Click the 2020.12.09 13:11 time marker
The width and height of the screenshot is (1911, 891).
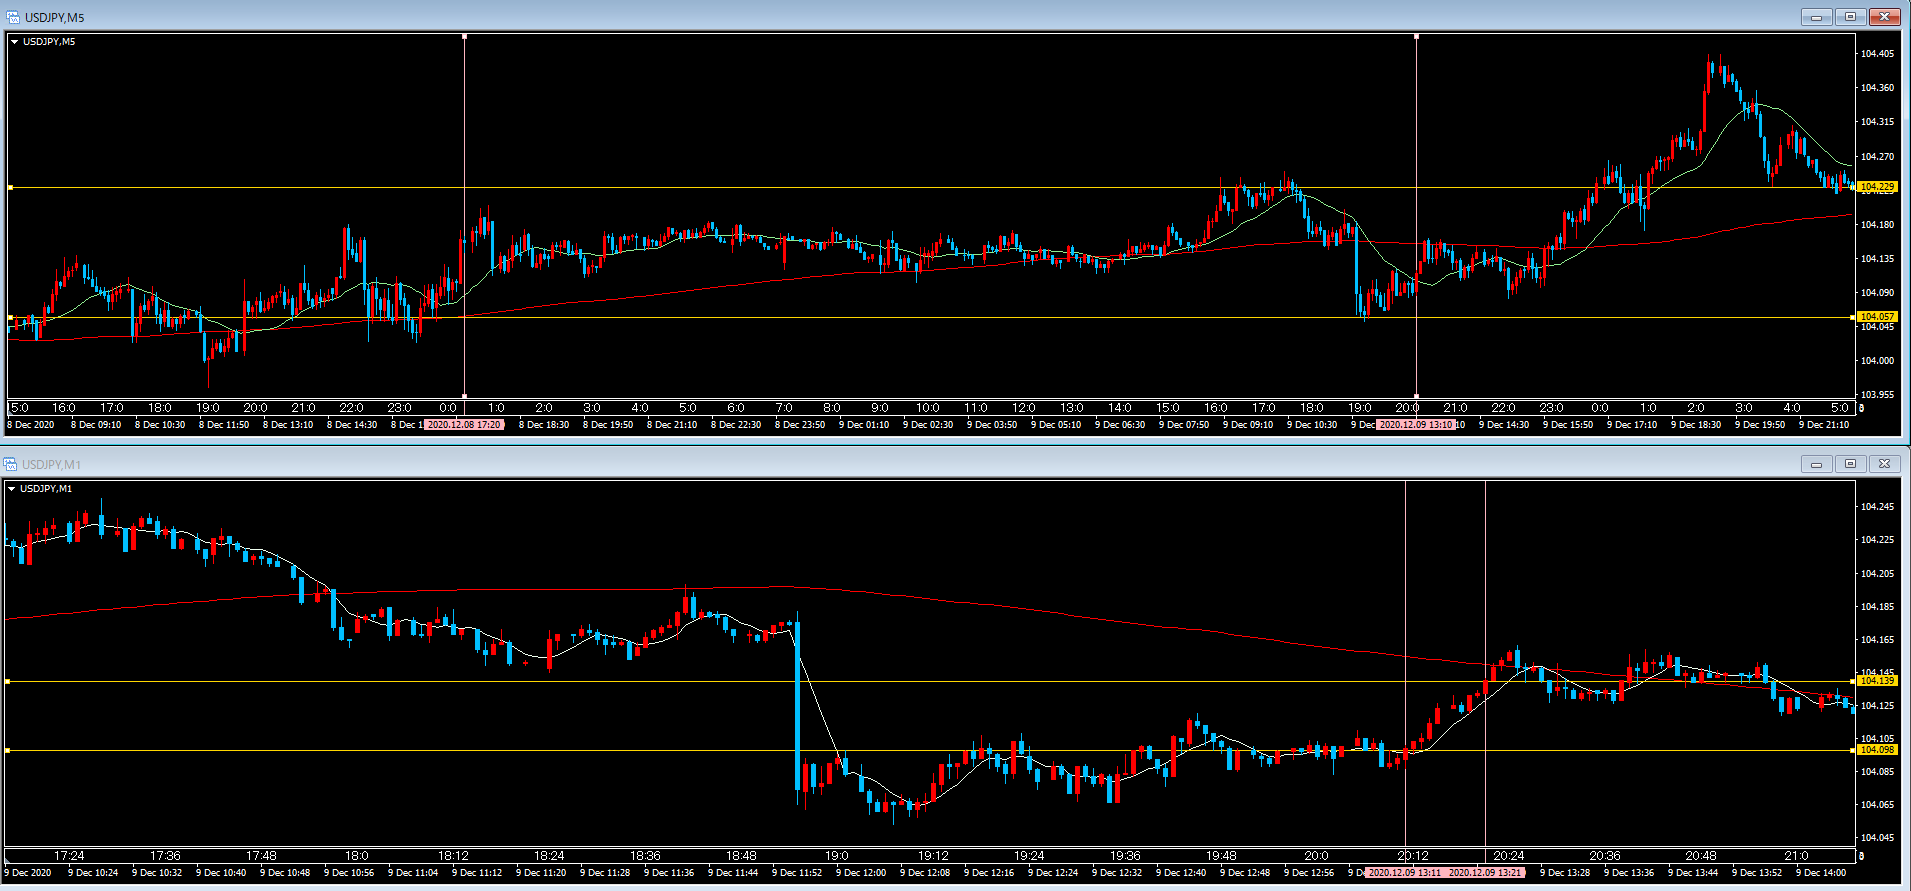click(1405, 873)
